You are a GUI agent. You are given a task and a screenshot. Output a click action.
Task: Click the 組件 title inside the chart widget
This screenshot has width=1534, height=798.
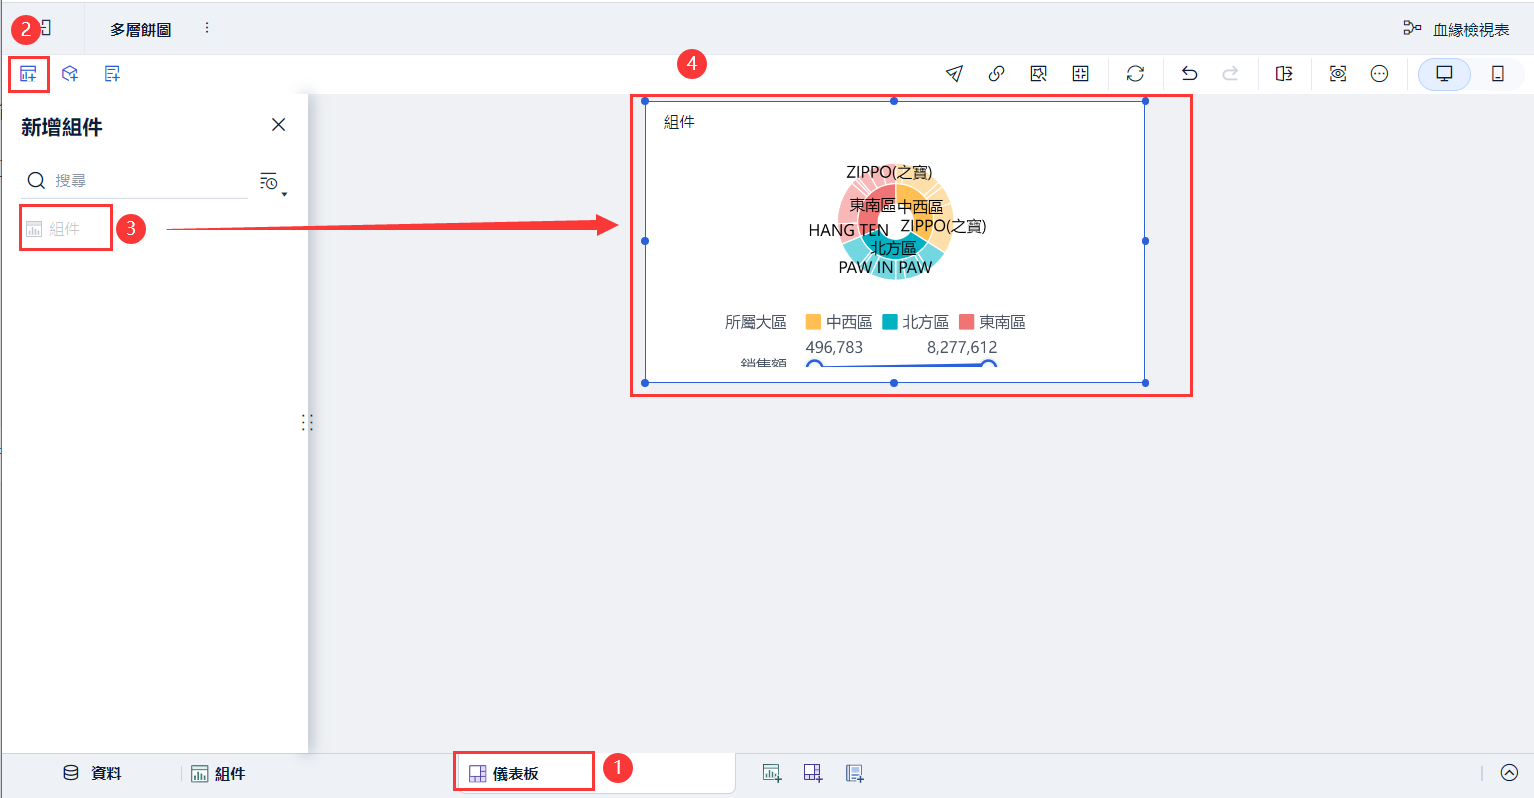point(679,122)
